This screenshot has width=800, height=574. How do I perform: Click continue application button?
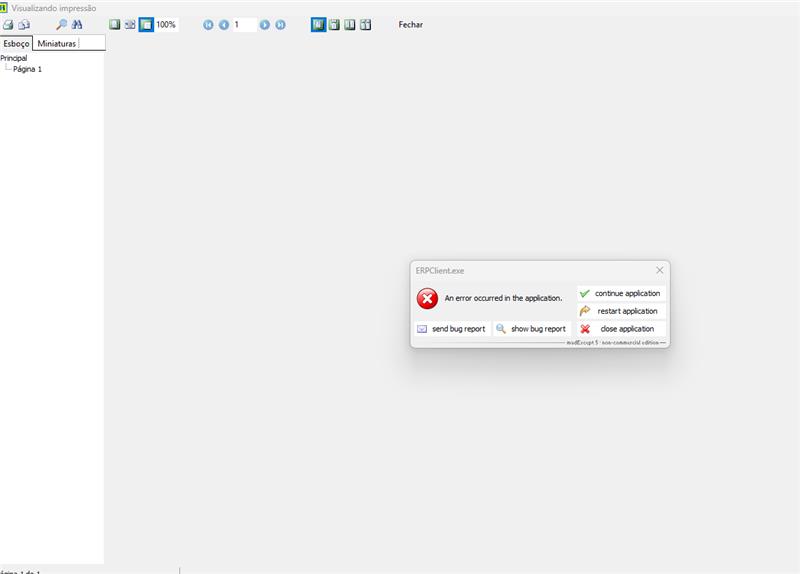[621, 293]
